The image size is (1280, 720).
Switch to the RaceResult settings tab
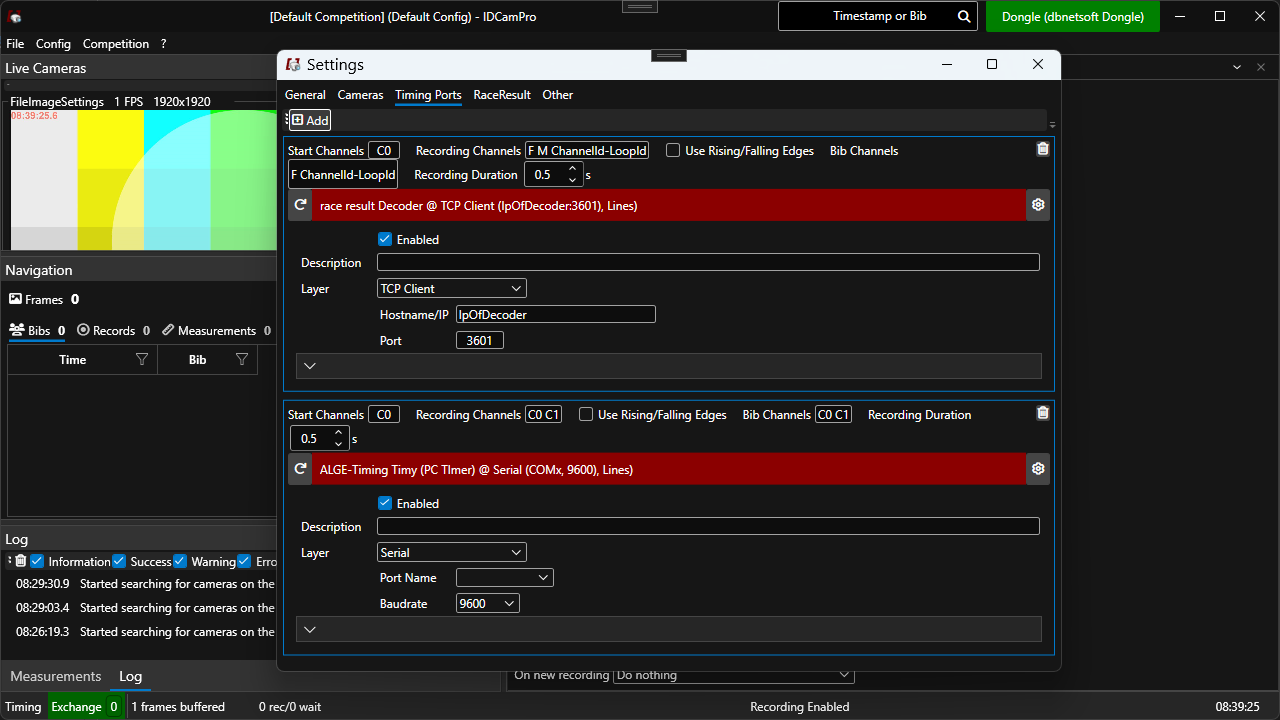(502, 95)
